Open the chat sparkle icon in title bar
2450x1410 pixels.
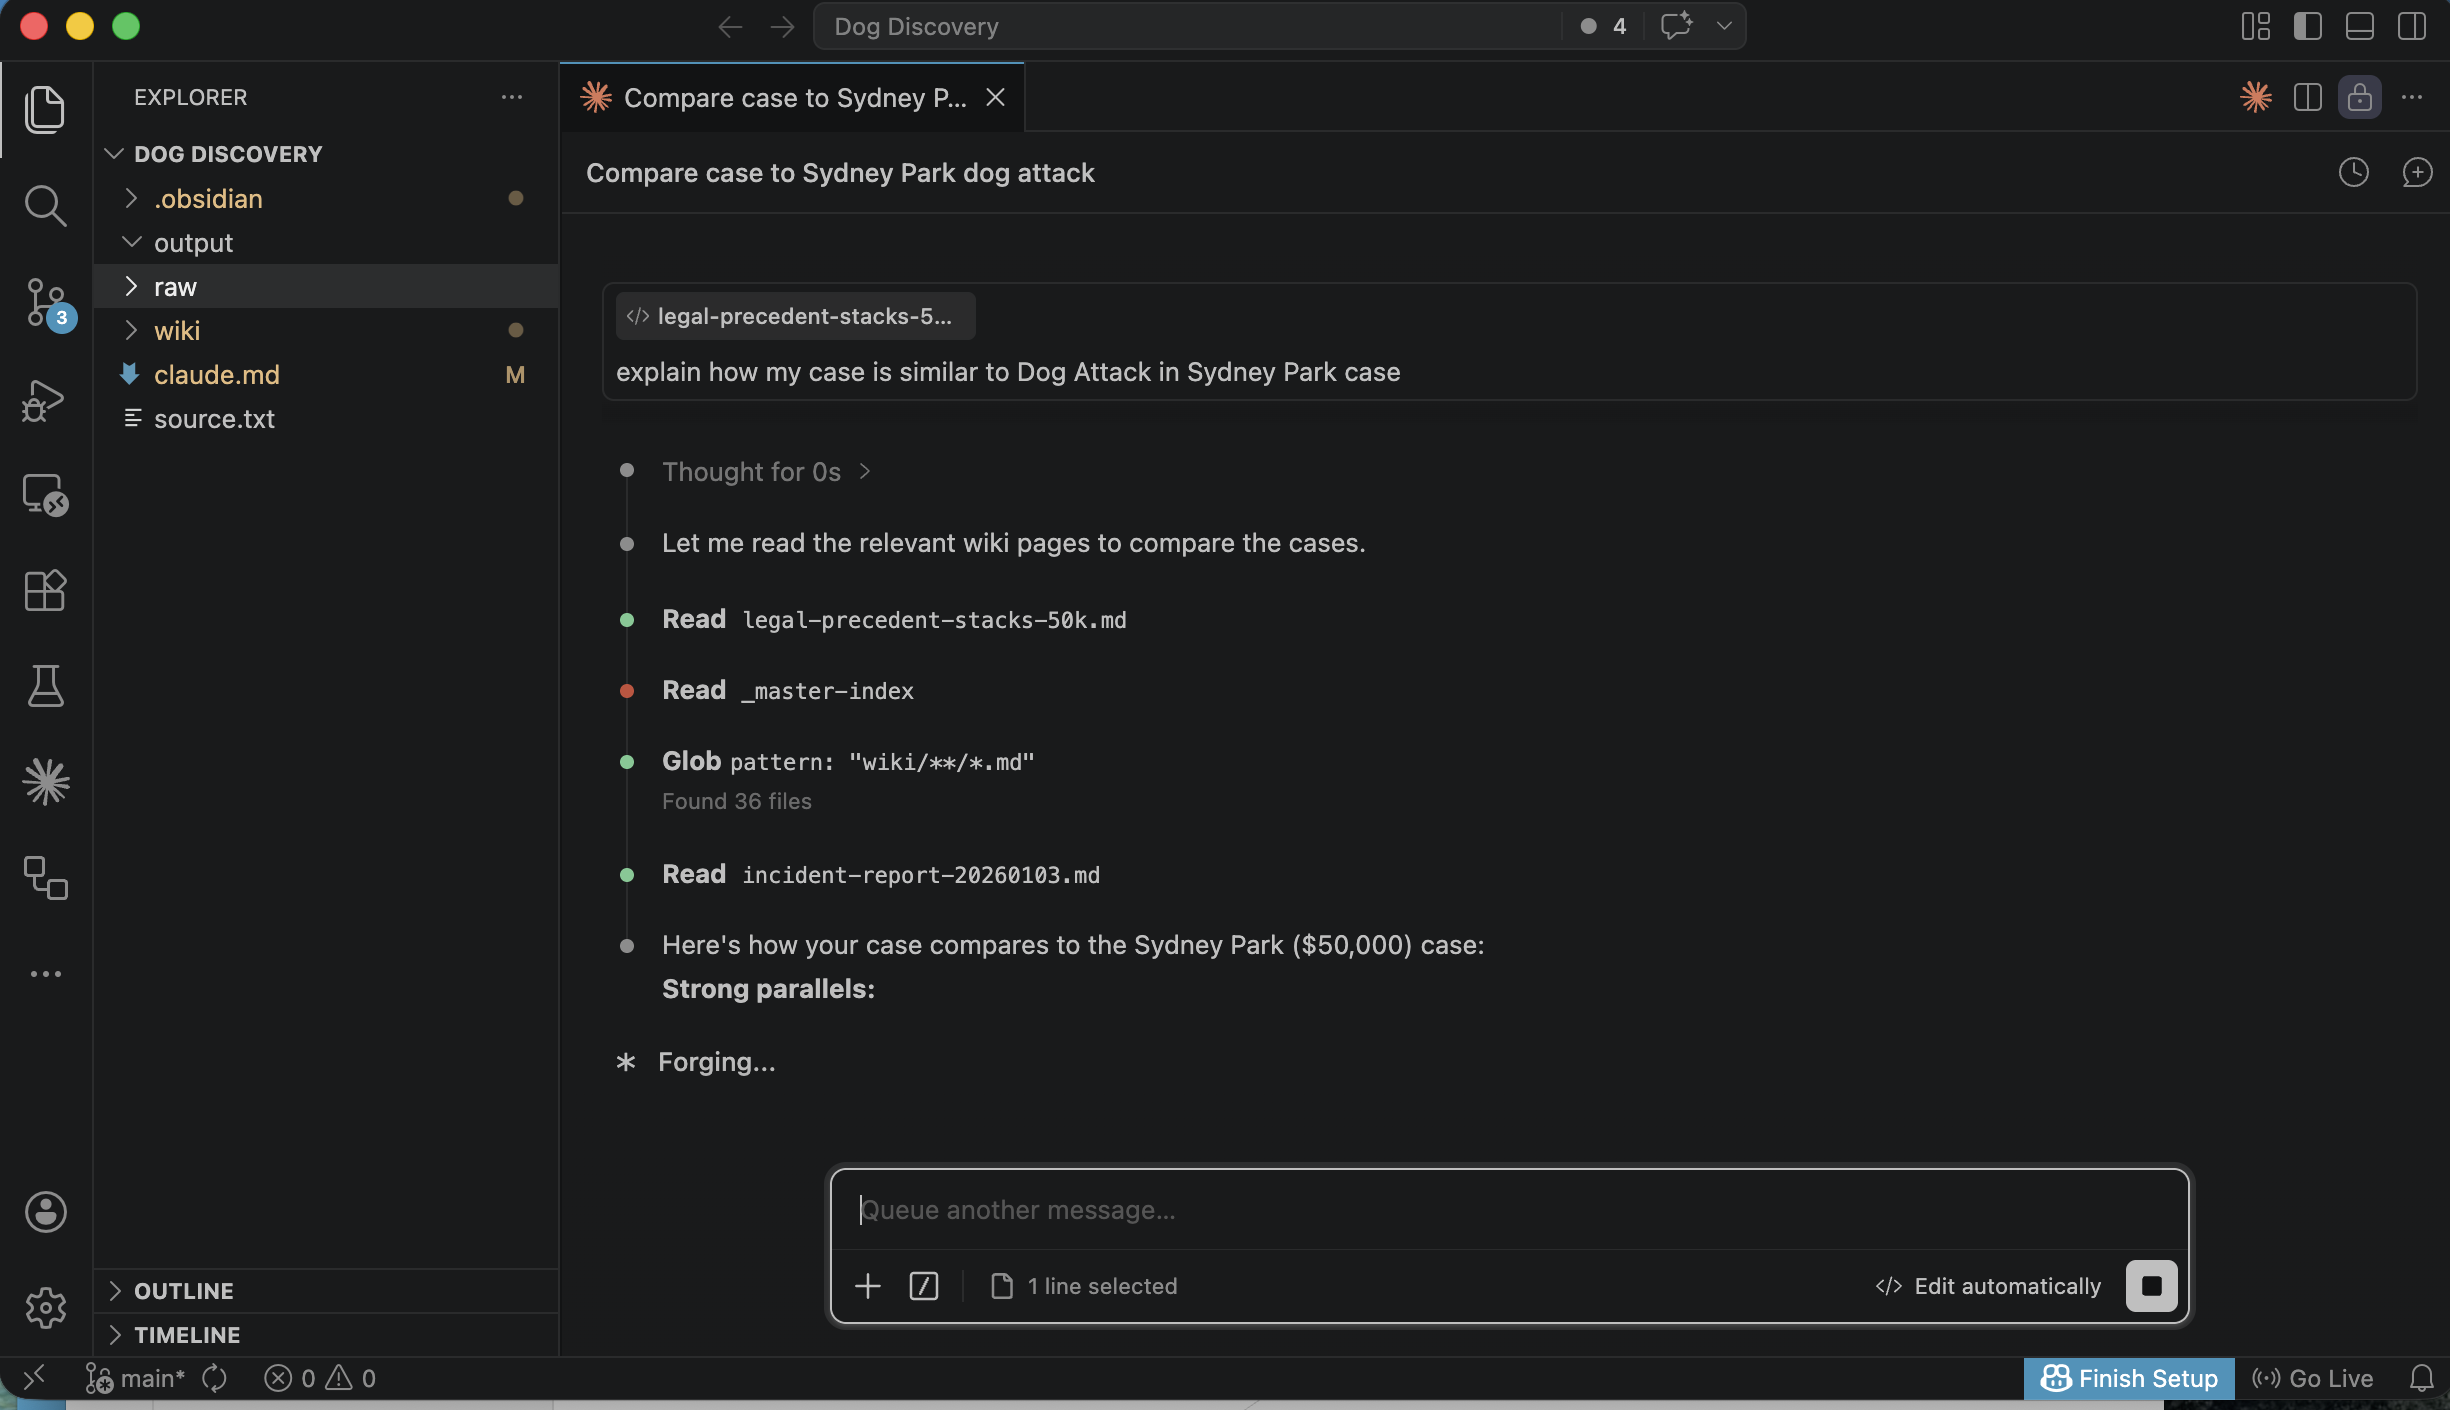click(x=1676, y=26)
